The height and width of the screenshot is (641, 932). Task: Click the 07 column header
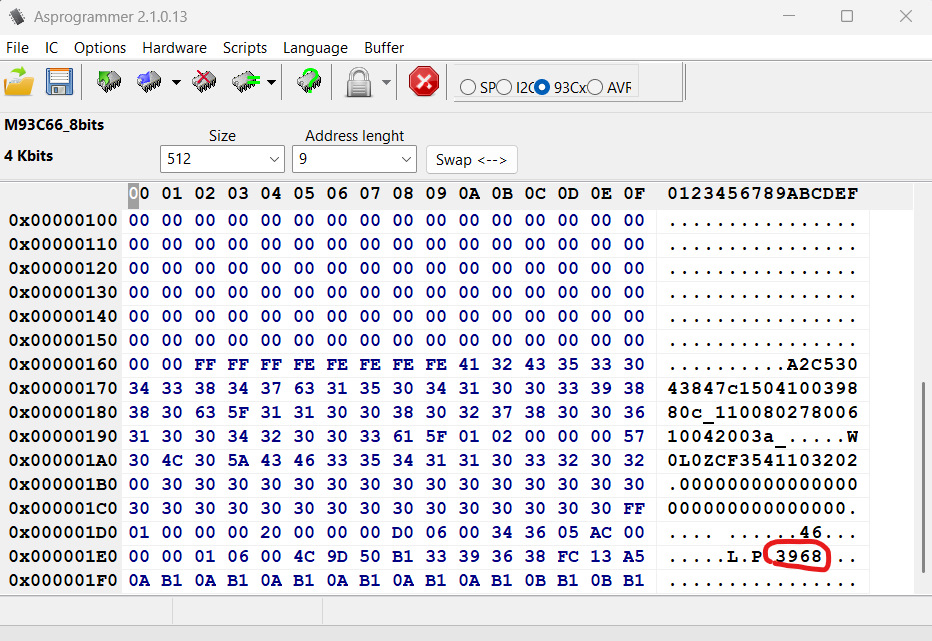(x=370, y=194)
